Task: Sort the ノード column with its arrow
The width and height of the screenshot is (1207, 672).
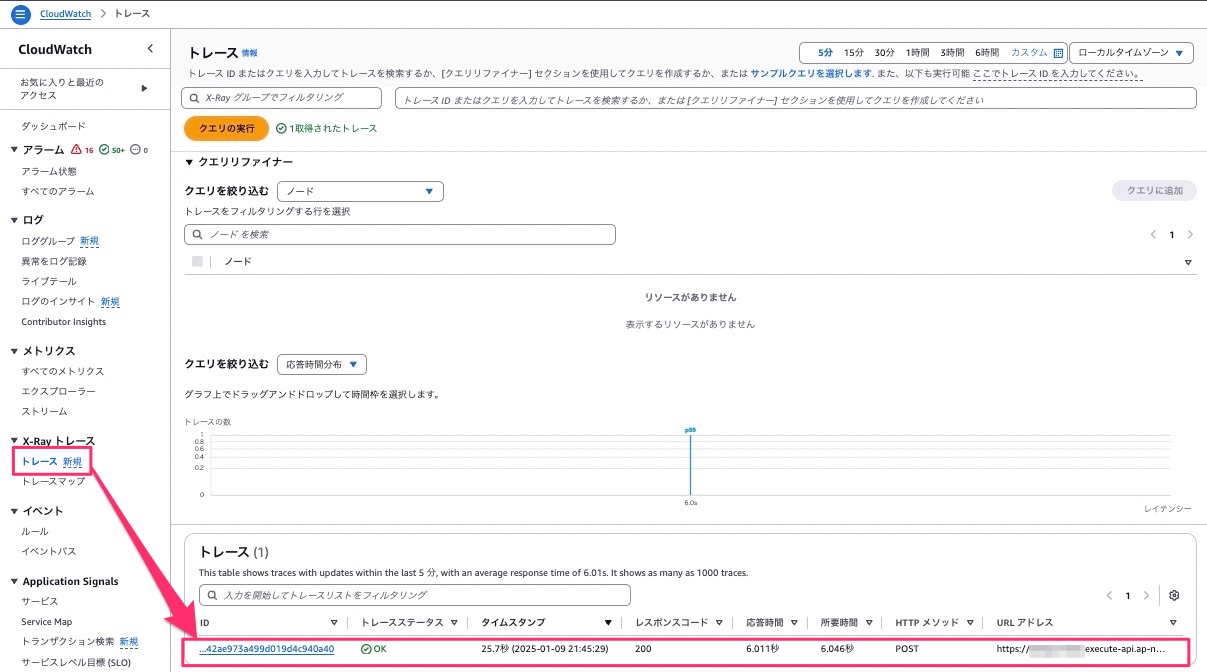Action: 1188,262
